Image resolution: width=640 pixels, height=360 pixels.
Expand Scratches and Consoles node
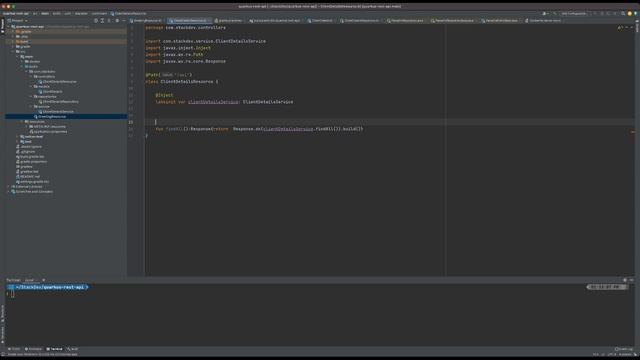(x=9, y=191)
